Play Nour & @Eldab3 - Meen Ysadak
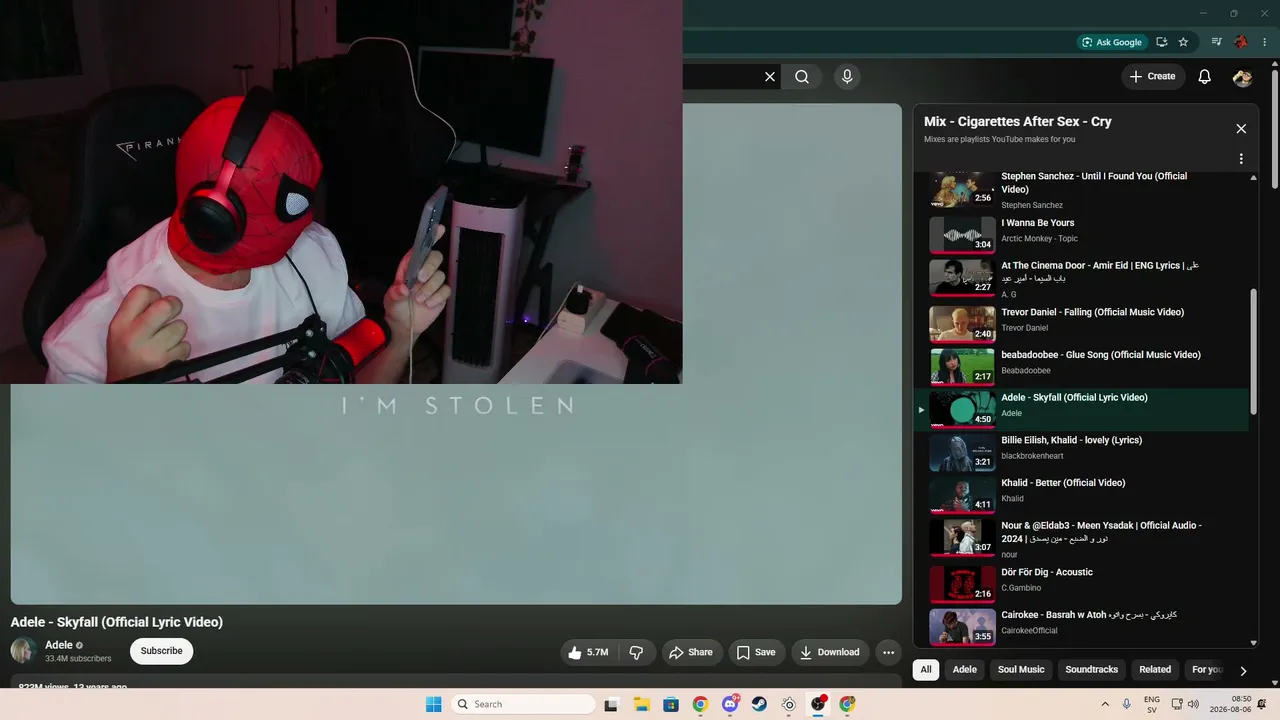 (x=1083, y=538)
